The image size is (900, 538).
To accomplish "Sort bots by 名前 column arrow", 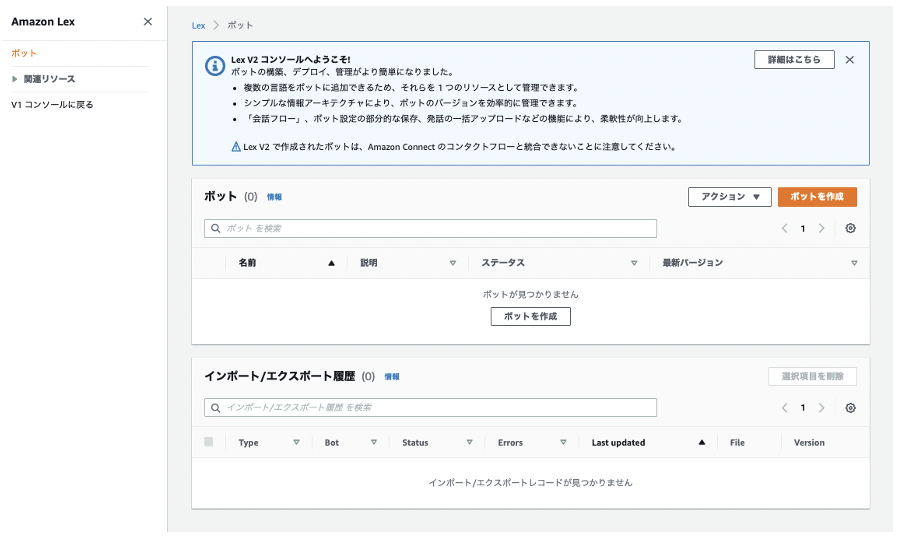I will pos(331,263).
